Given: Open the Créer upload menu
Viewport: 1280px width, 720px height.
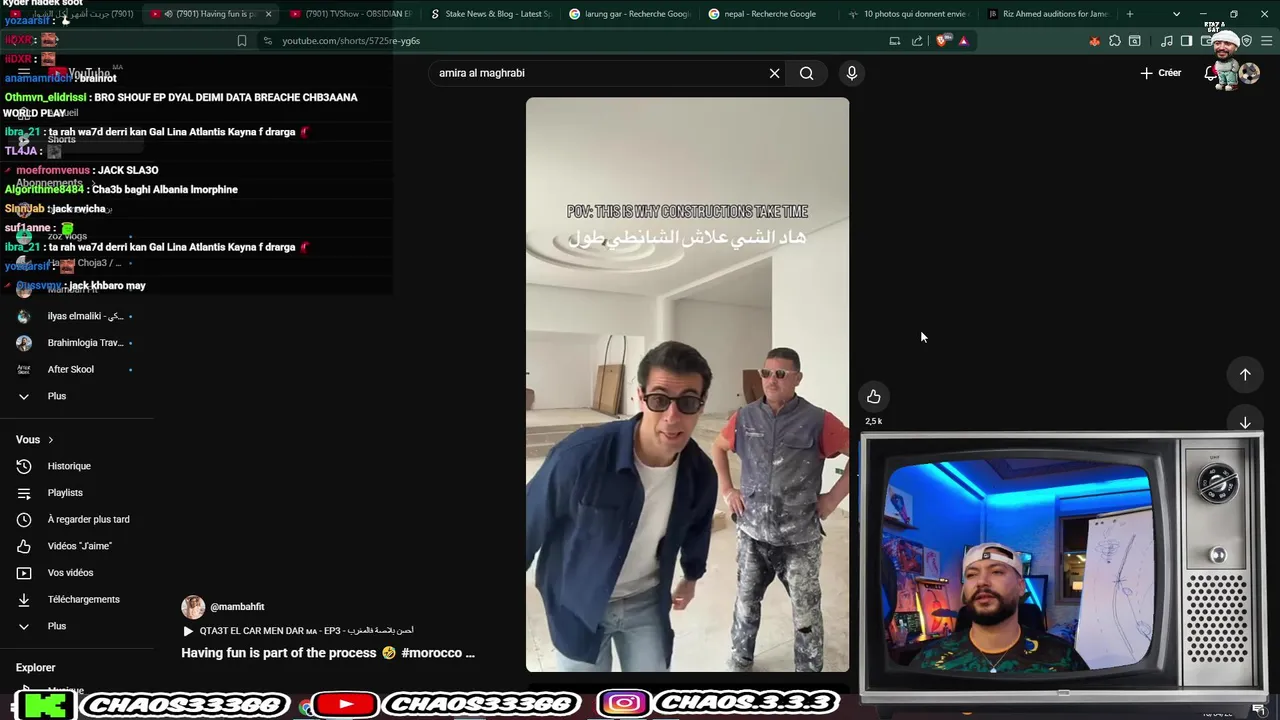Looking at the screenshot, I should coord(1160,73).
